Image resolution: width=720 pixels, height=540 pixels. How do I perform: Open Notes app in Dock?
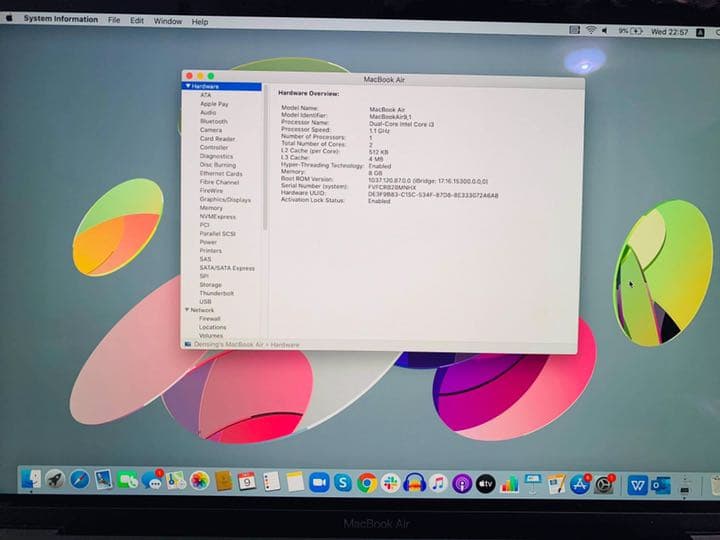[x=295, y=482]
